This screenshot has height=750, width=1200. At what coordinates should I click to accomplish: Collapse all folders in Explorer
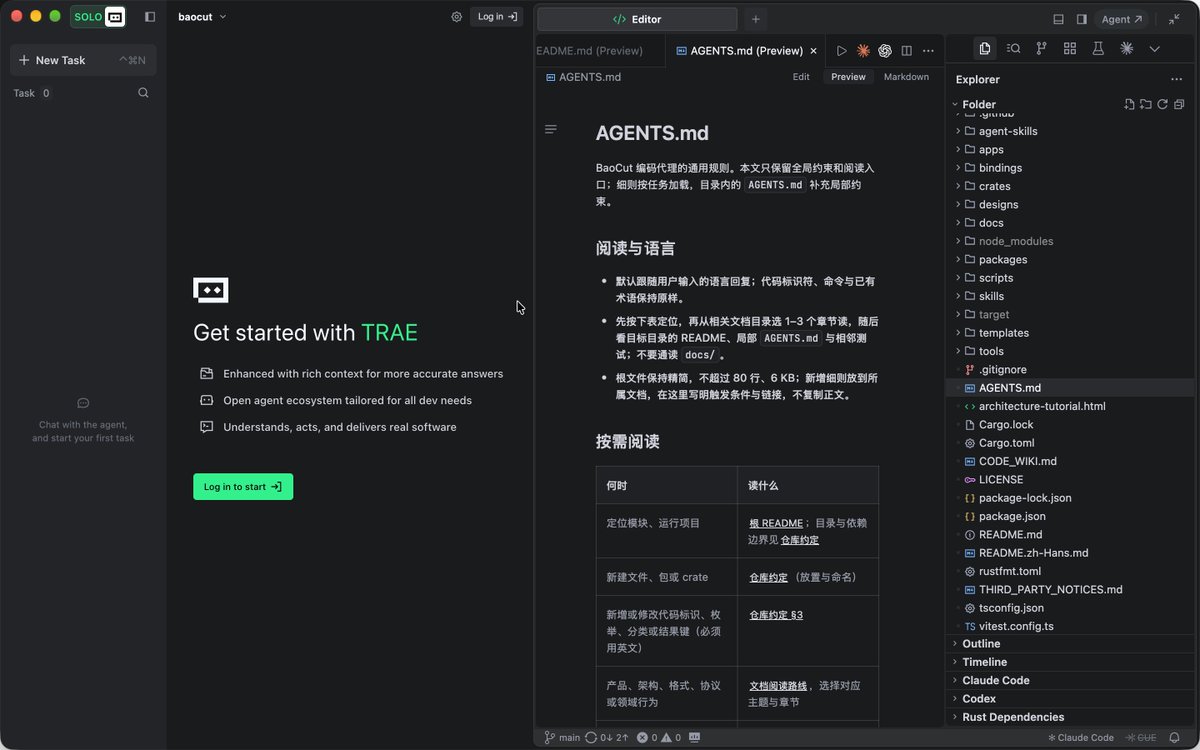(x=1179, y=104)
